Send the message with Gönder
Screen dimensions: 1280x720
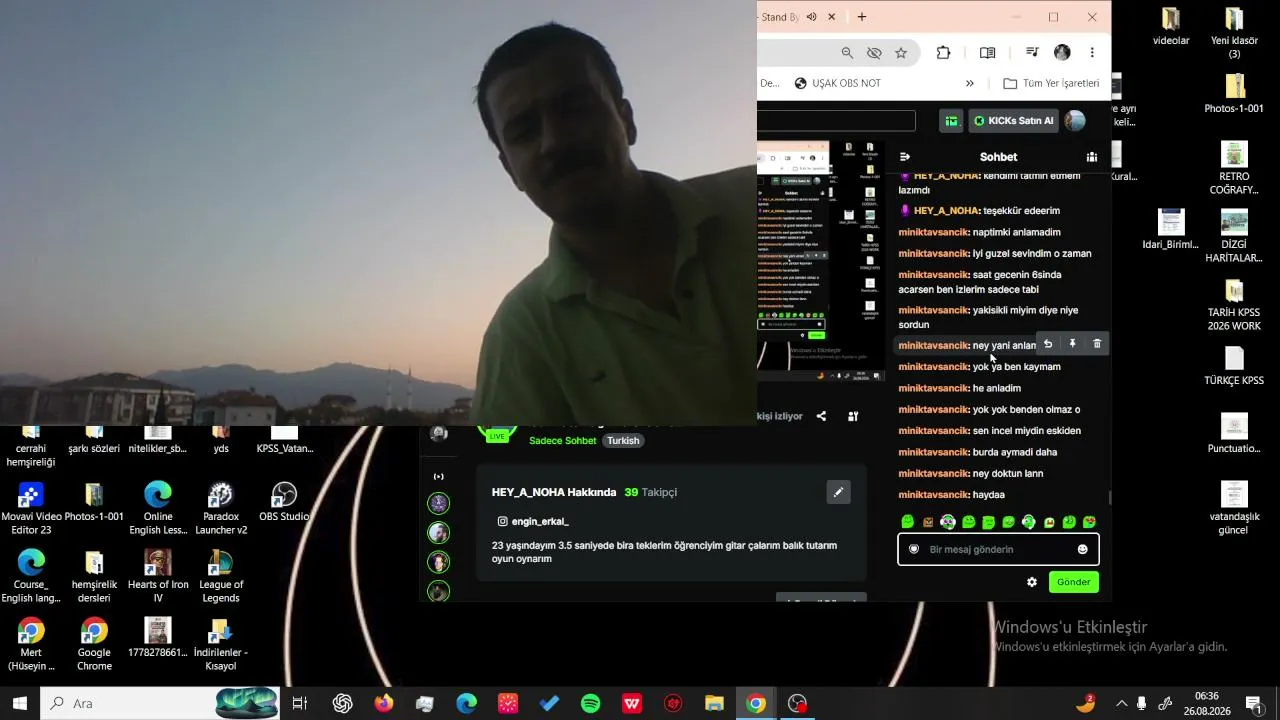[x=1073, y=582]
